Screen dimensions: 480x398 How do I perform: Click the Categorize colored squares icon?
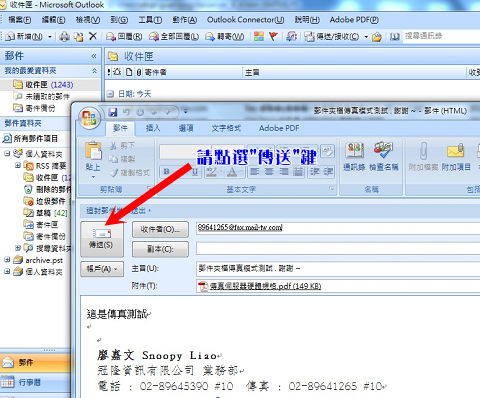[259, 36]
